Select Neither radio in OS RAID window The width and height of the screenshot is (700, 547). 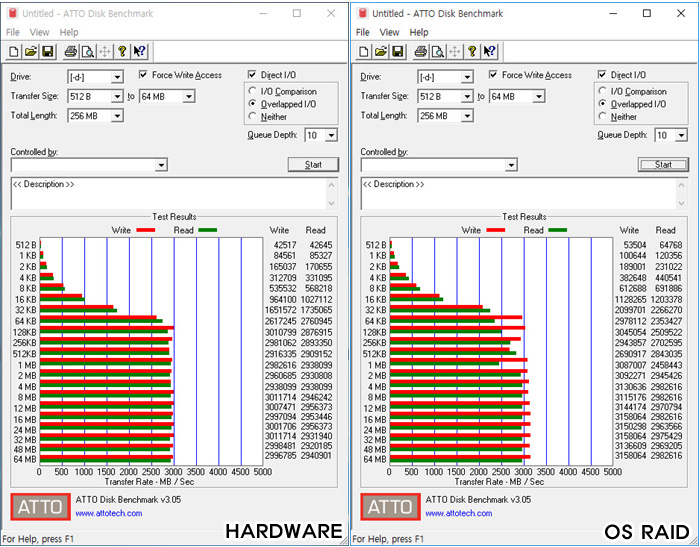click(602, 116)
